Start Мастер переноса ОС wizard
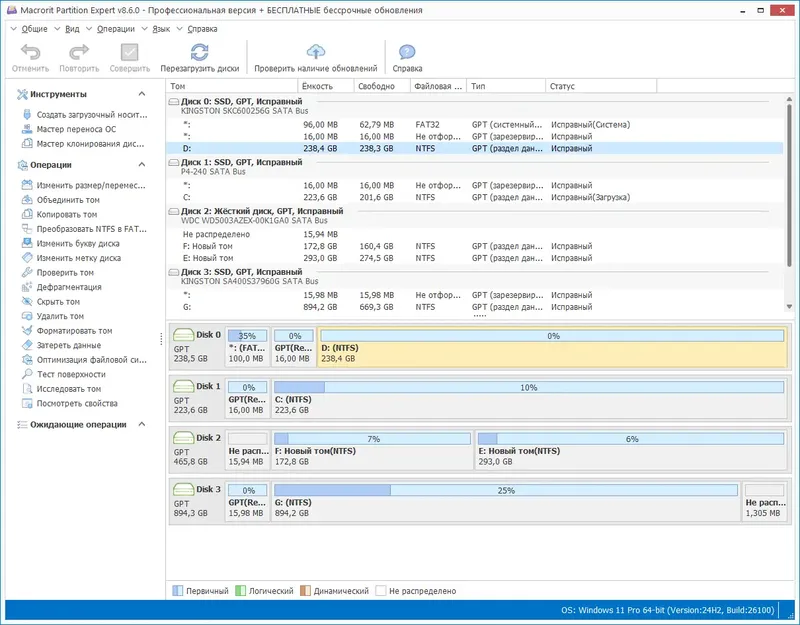The width and height of the screenshot is (800, 625). coord(76,129)
